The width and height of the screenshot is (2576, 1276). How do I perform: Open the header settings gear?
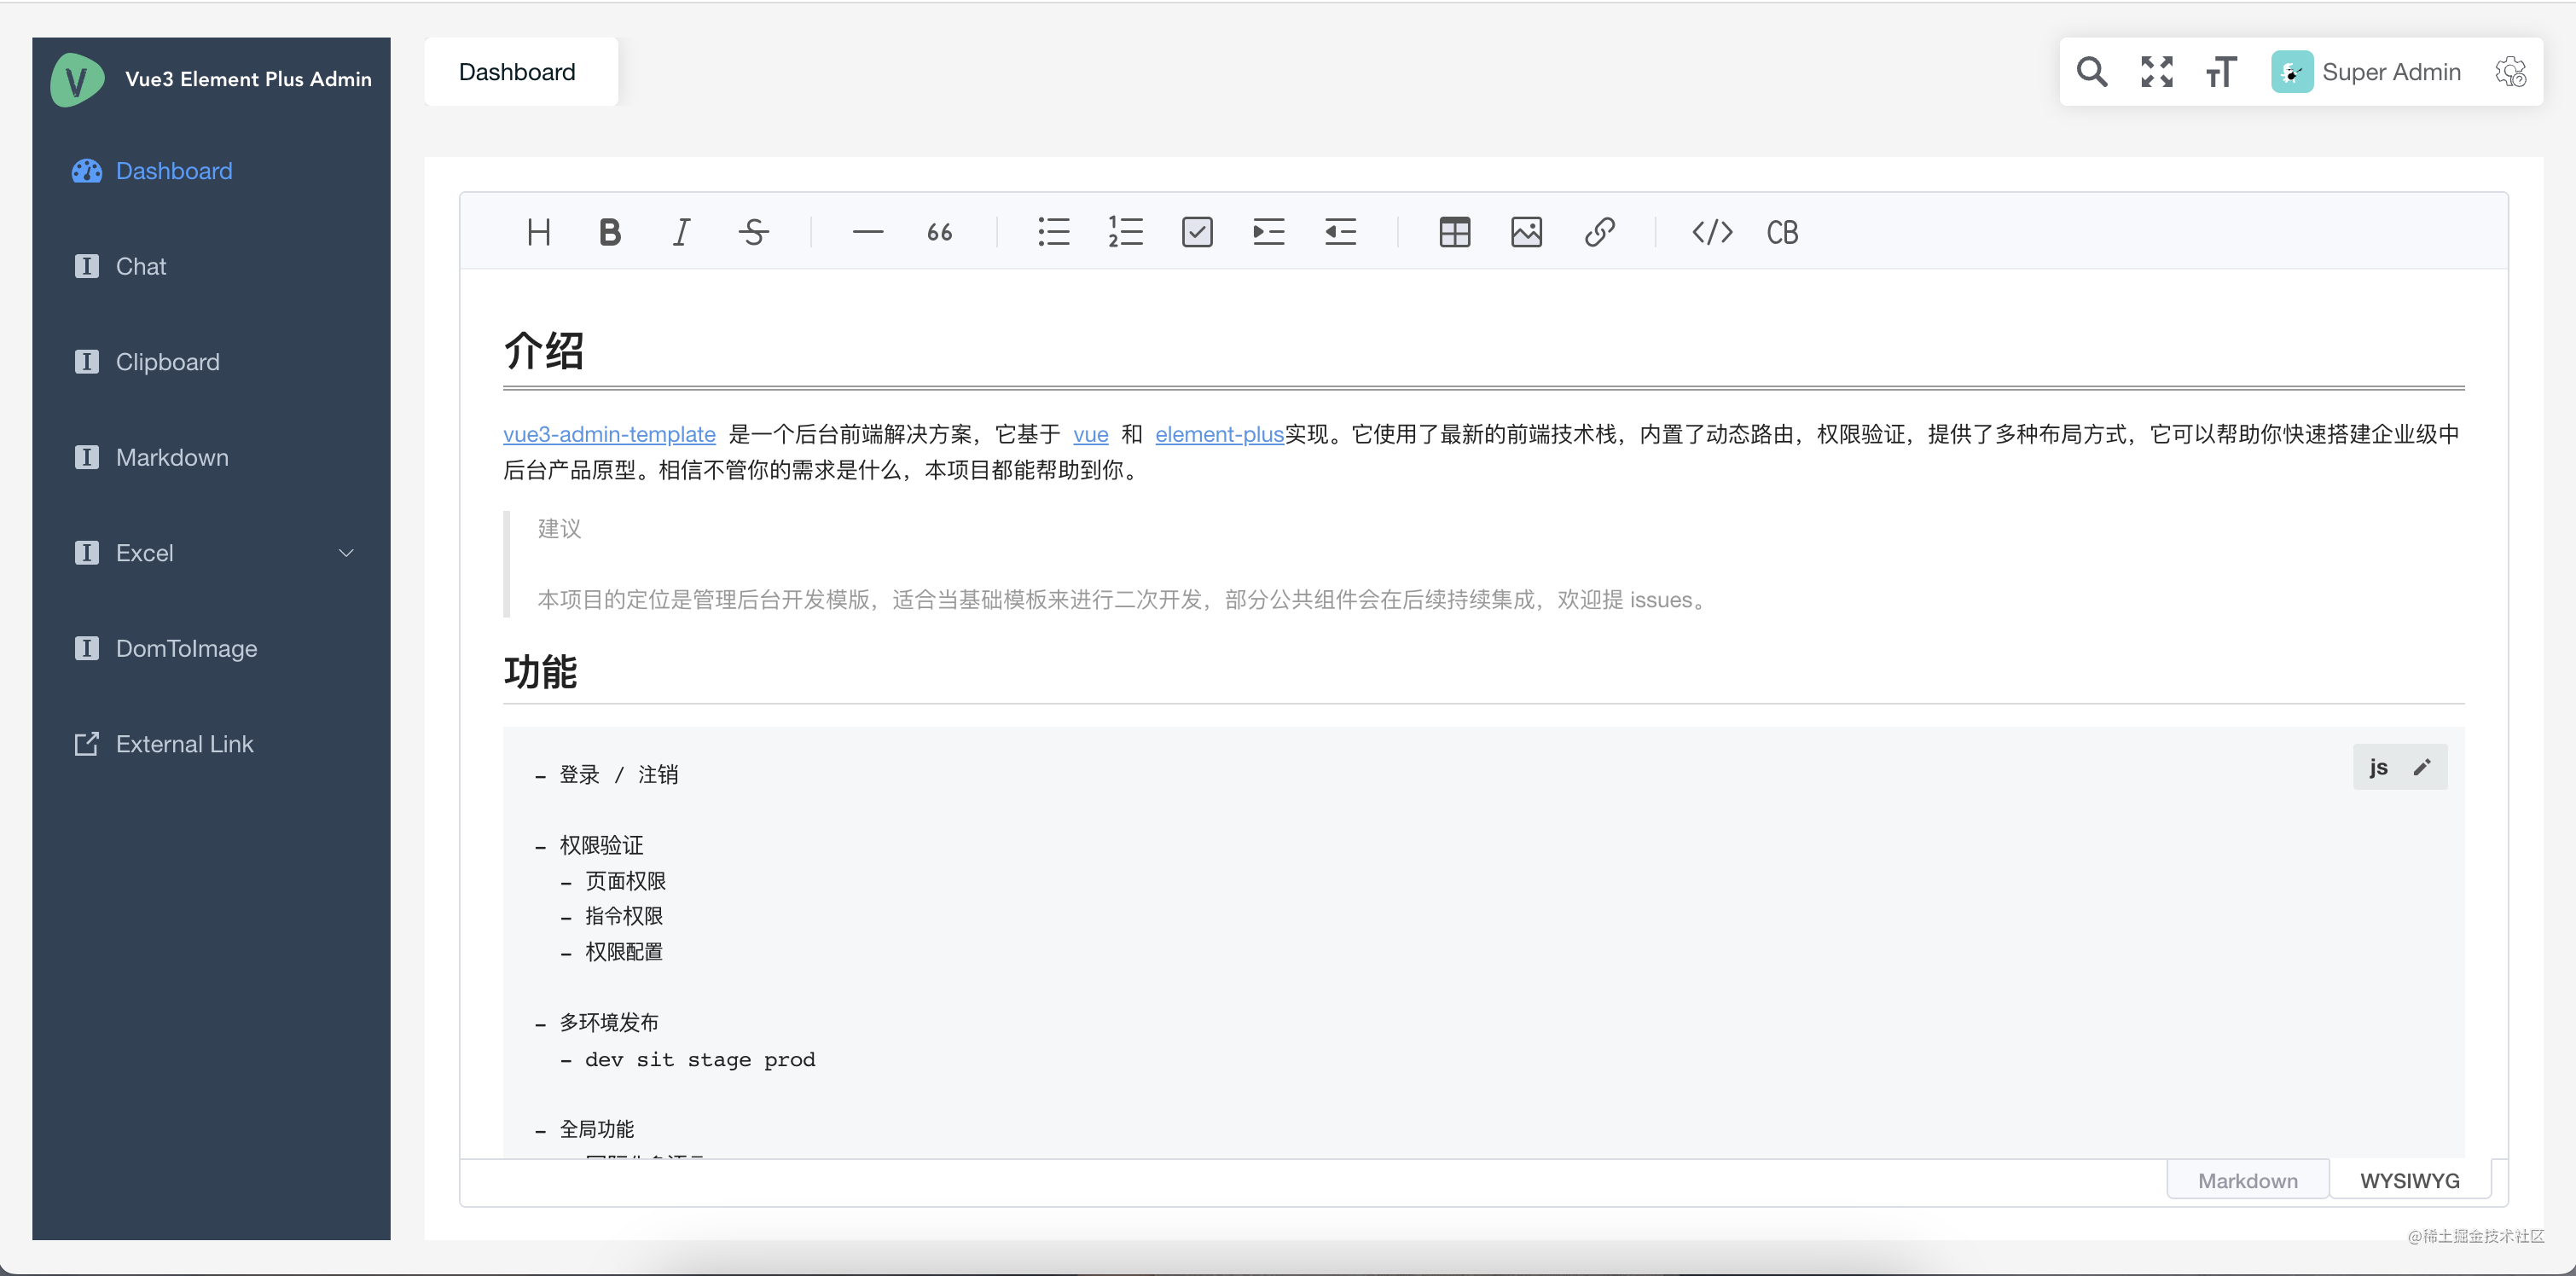[x=2511, y=71]
